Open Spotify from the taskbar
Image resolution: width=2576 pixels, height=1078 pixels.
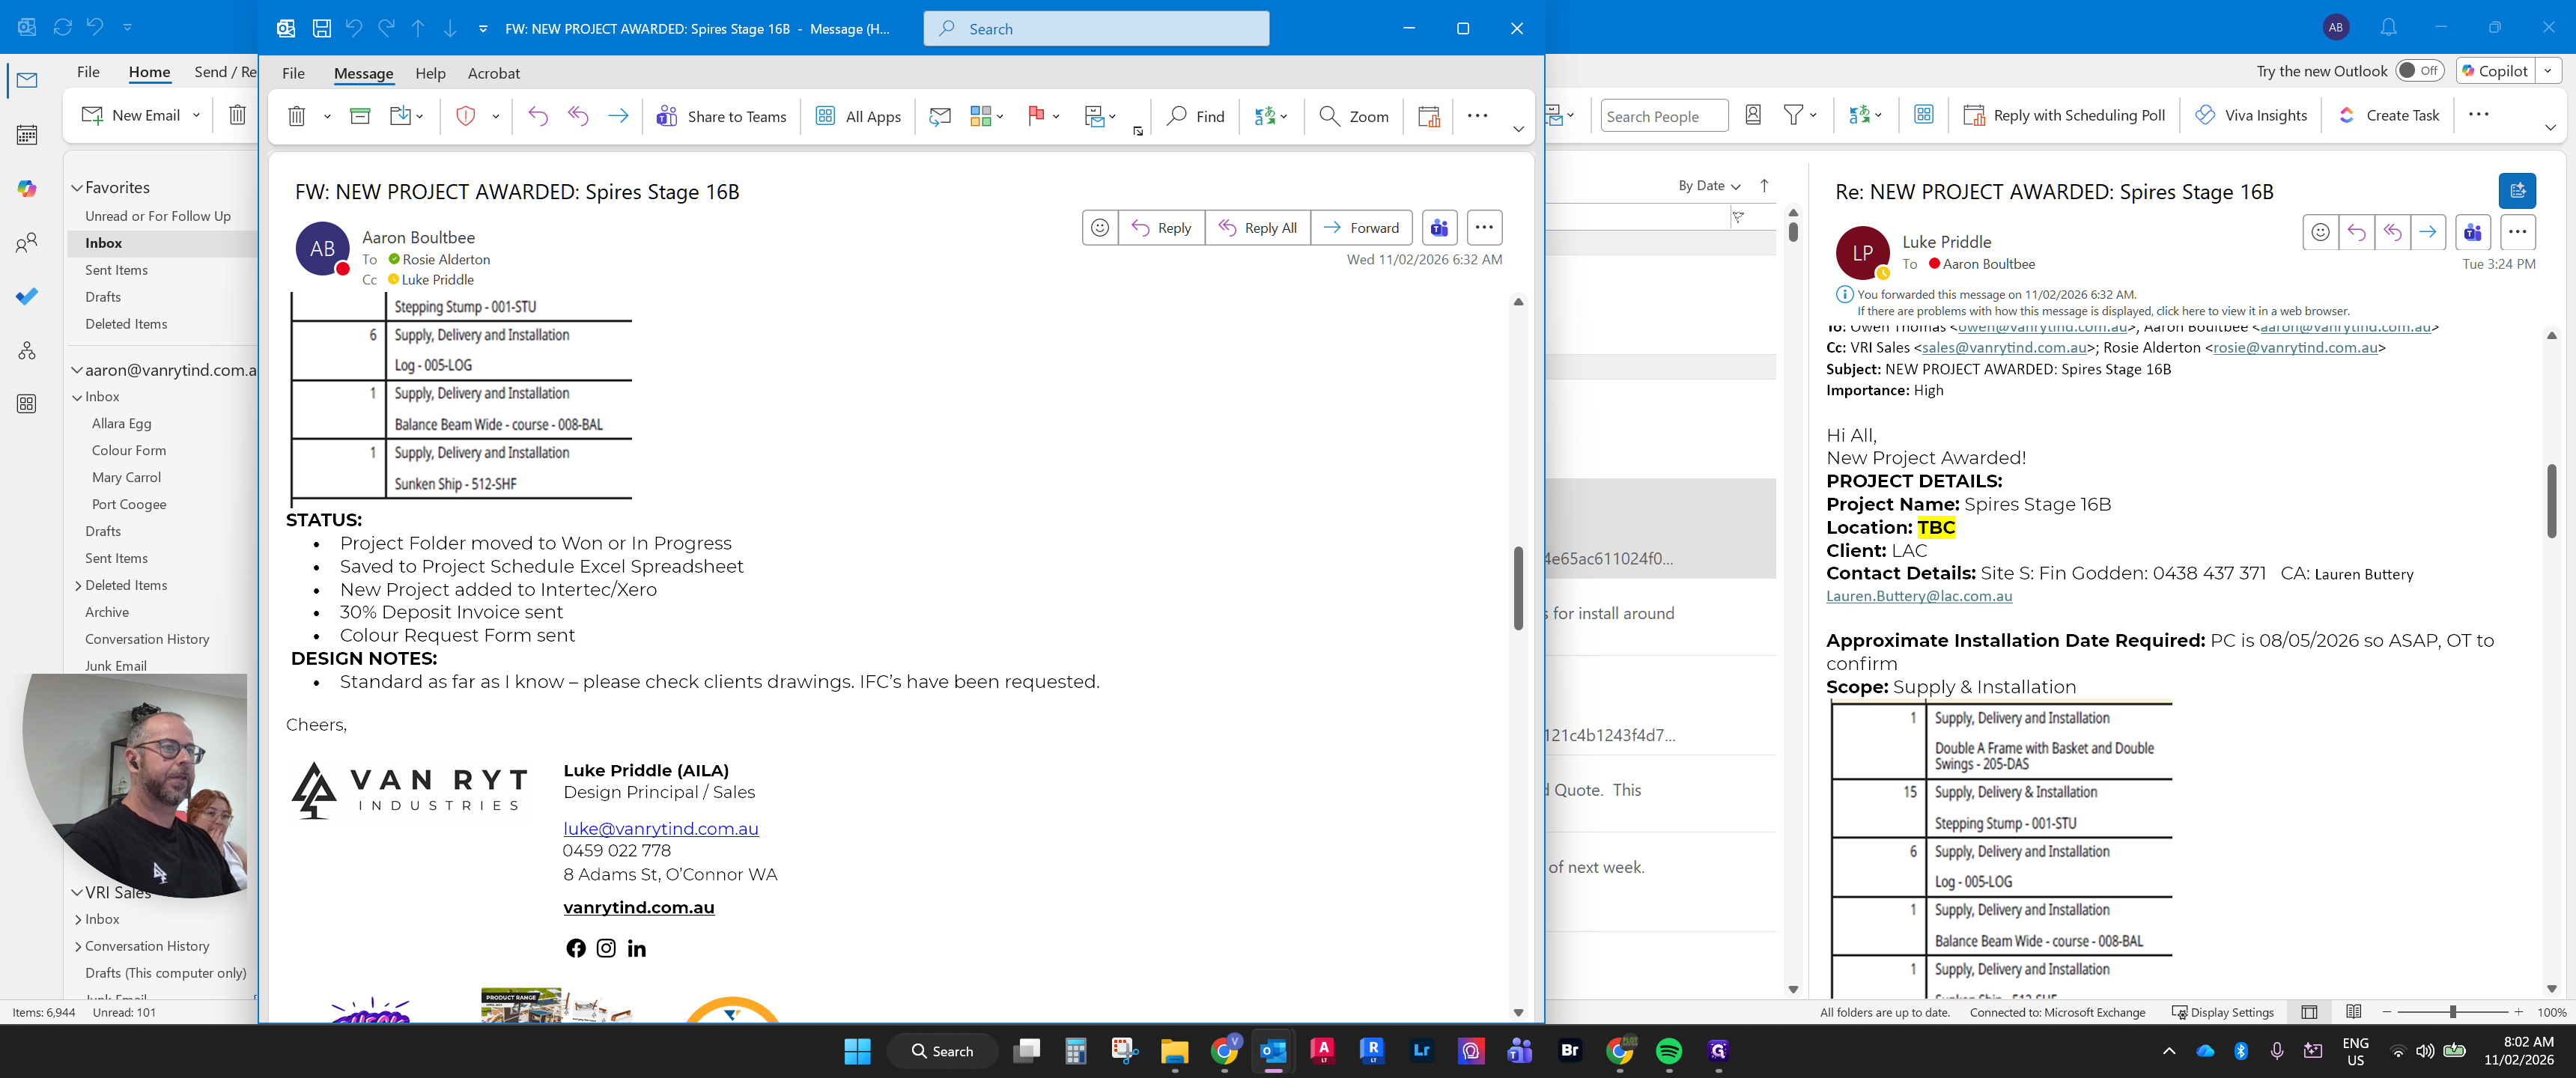point(1669,1051)
